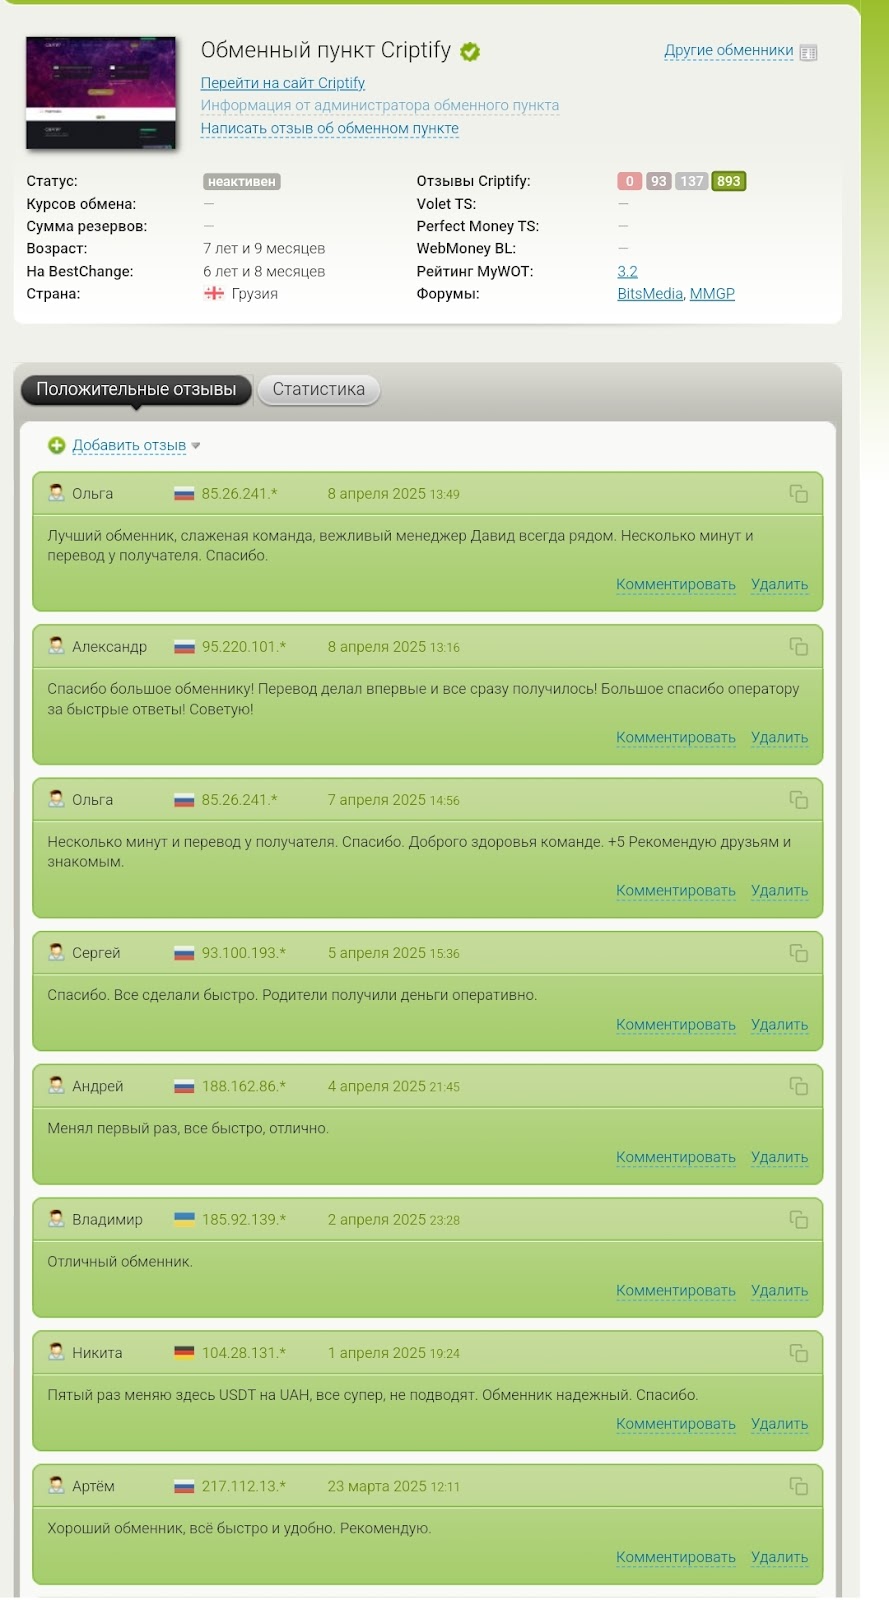This screenshot has width=889, height=1600.
Task: Click the verified checkmark badge next to Criptify
Action: pos(470,52)
